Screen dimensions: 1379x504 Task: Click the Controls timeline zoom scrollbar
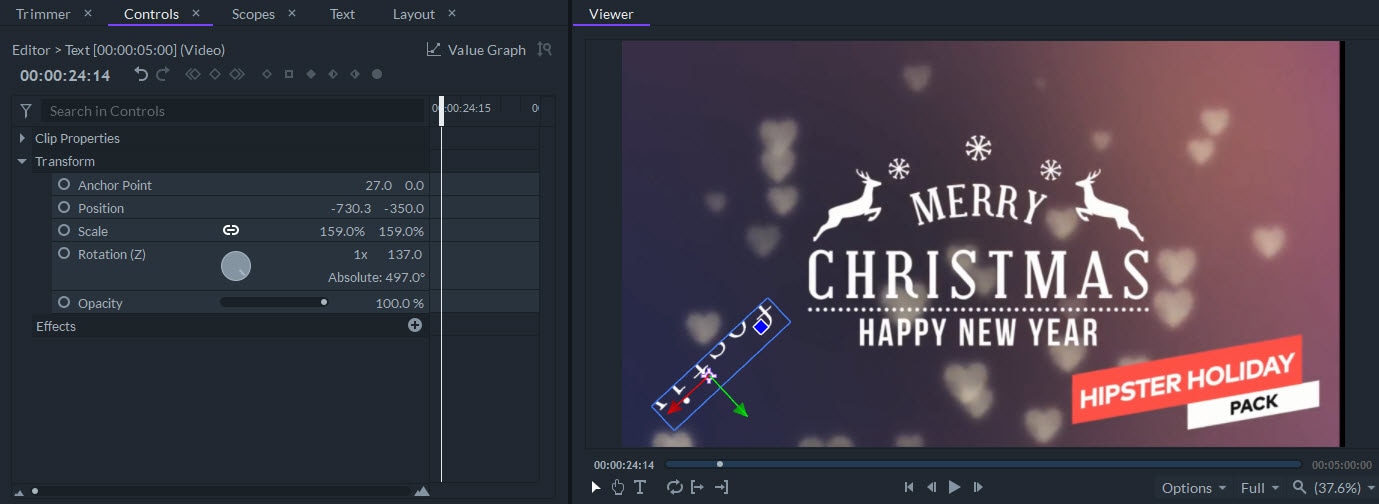(x=220, y=491)
